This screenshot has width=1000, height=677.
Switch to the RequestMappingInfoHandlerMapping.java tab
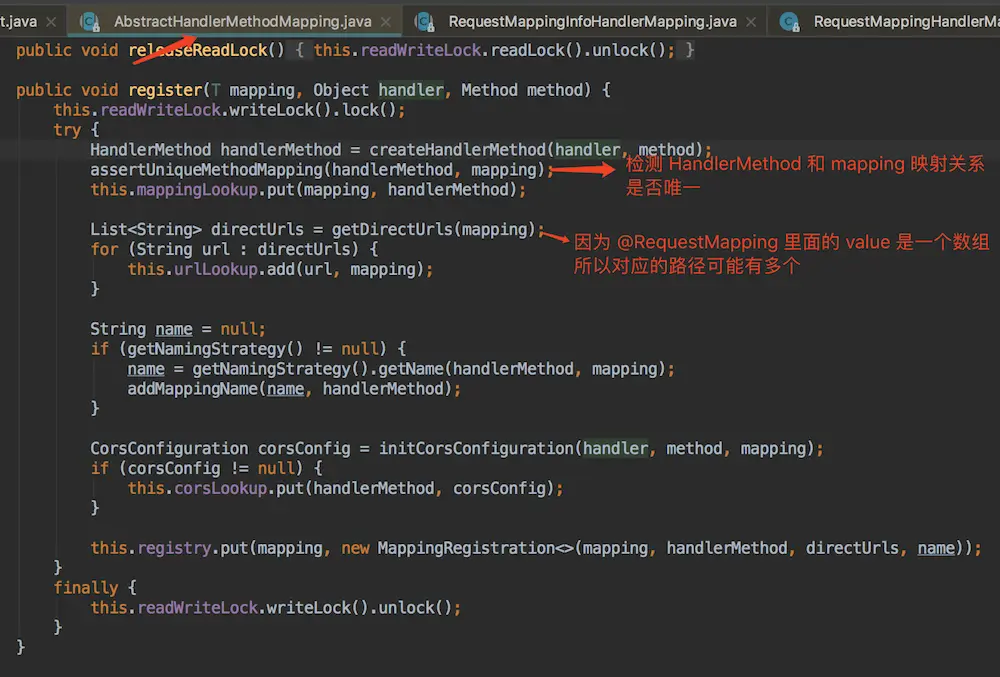(x=592, y=21)
